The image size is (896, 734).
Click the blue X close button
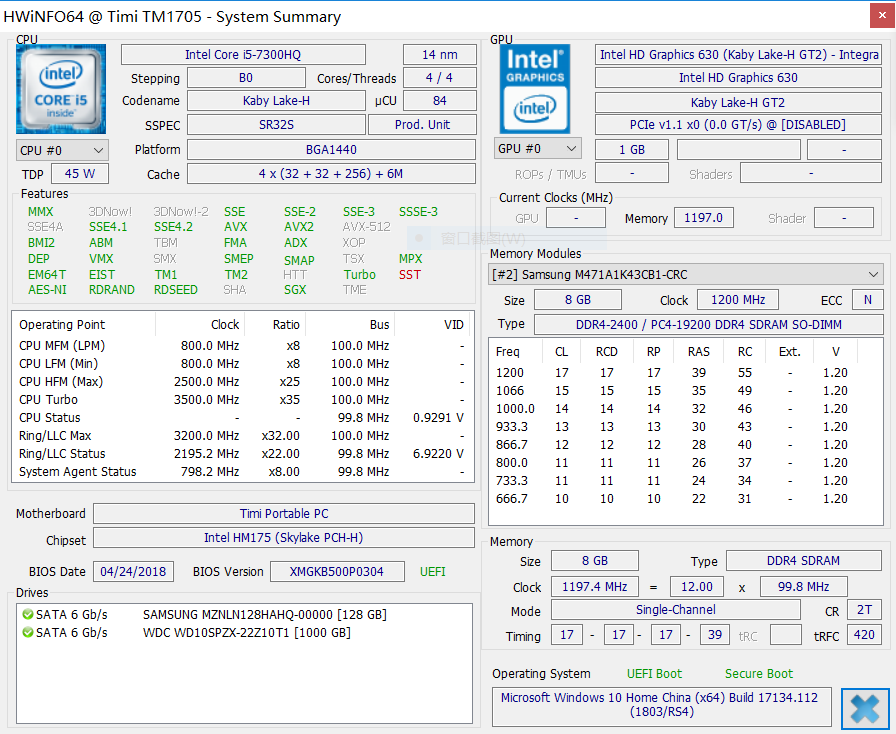click(864, 708)
